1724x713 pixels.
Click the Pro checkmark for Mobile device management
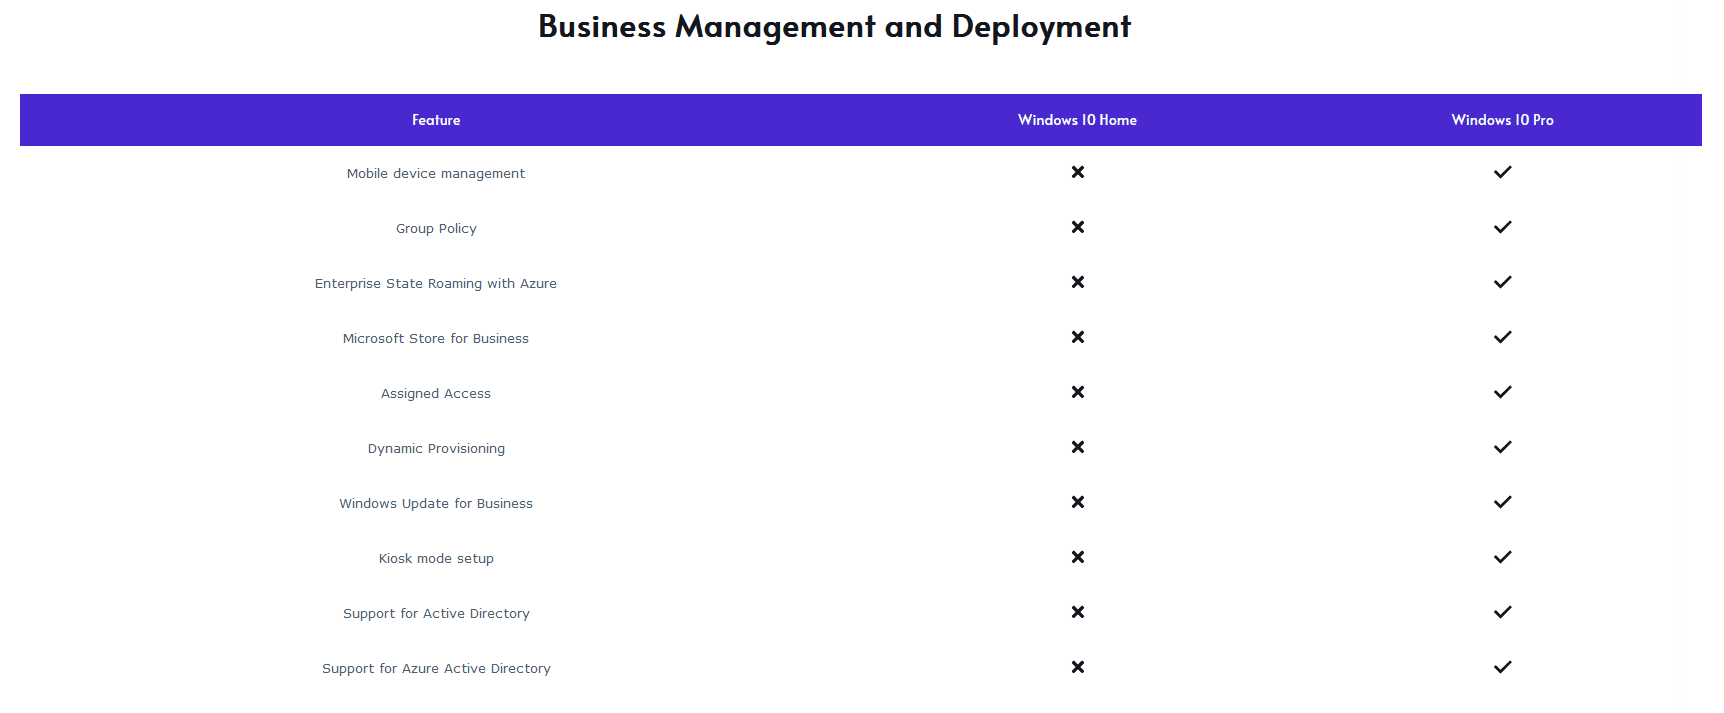[x=1502, y=172]
